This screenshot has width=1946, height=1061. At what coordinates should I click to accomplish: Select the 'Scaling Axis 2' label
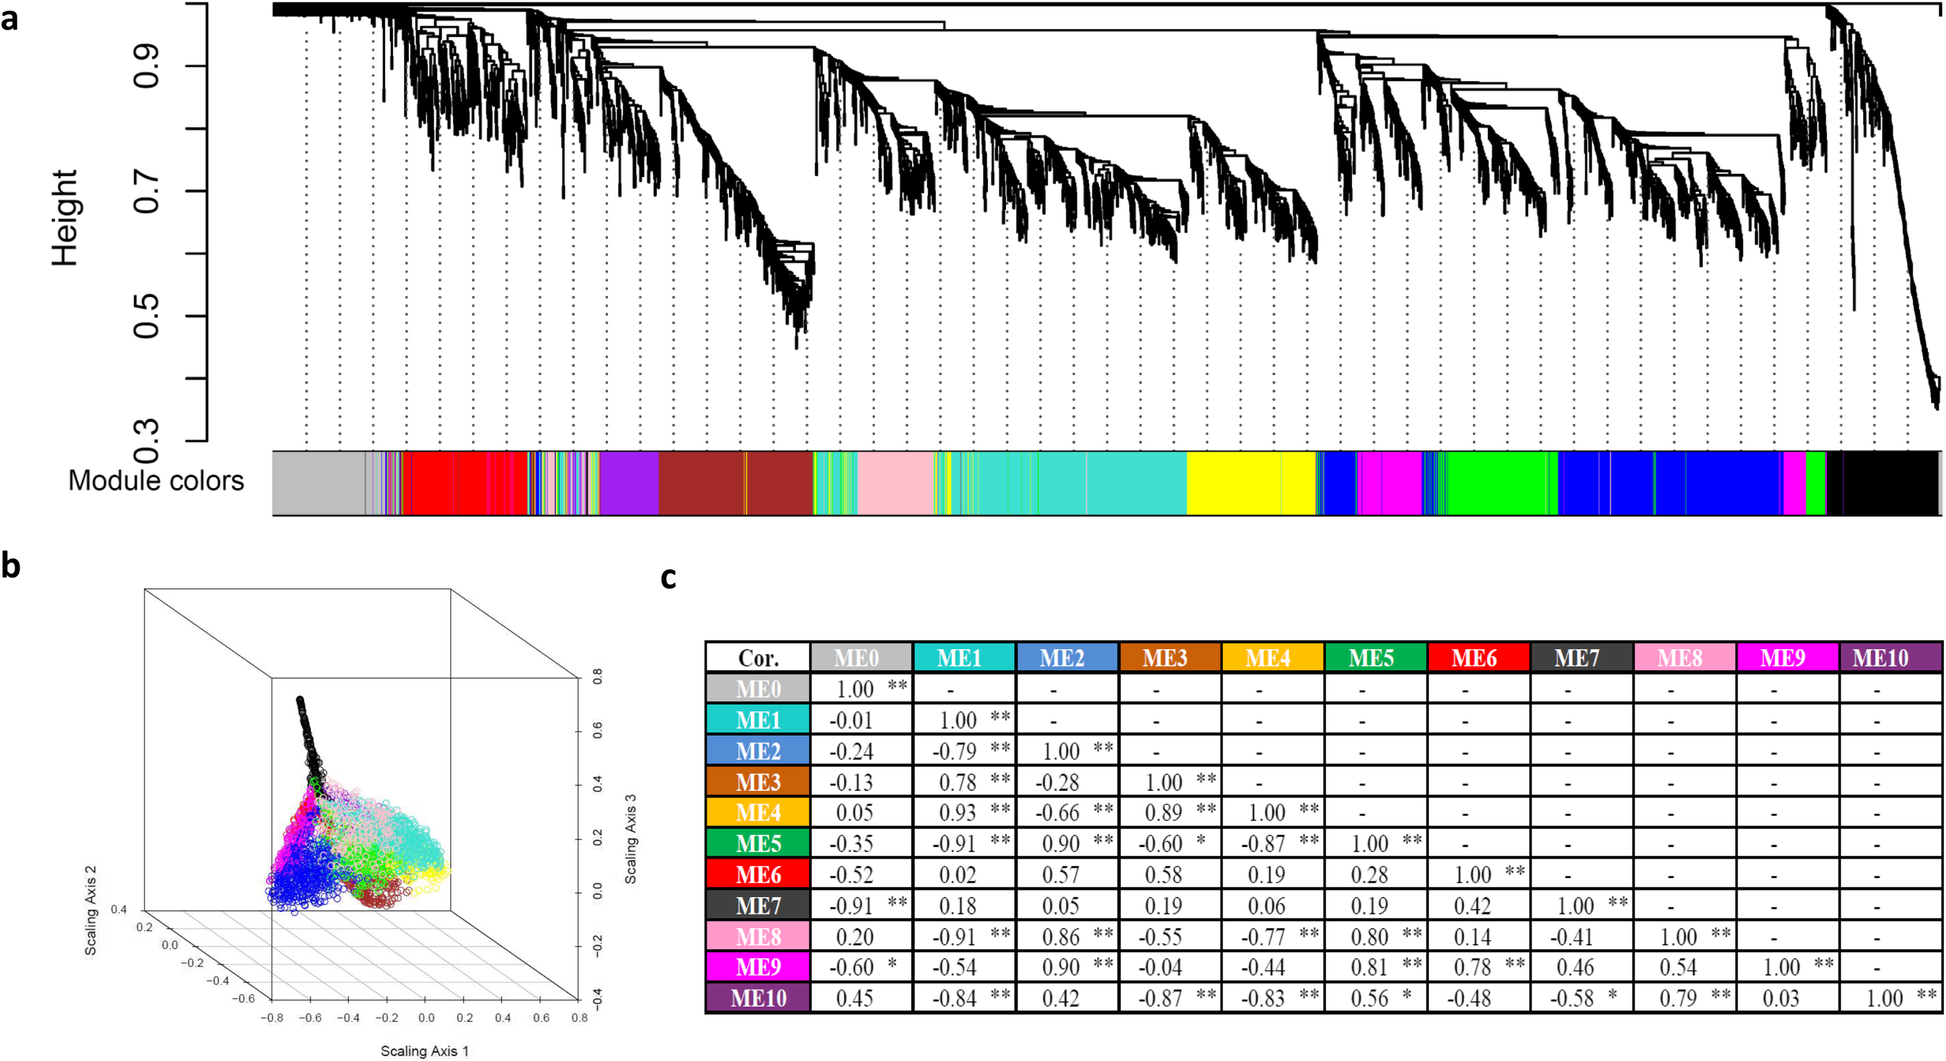[x=91, y=910]
